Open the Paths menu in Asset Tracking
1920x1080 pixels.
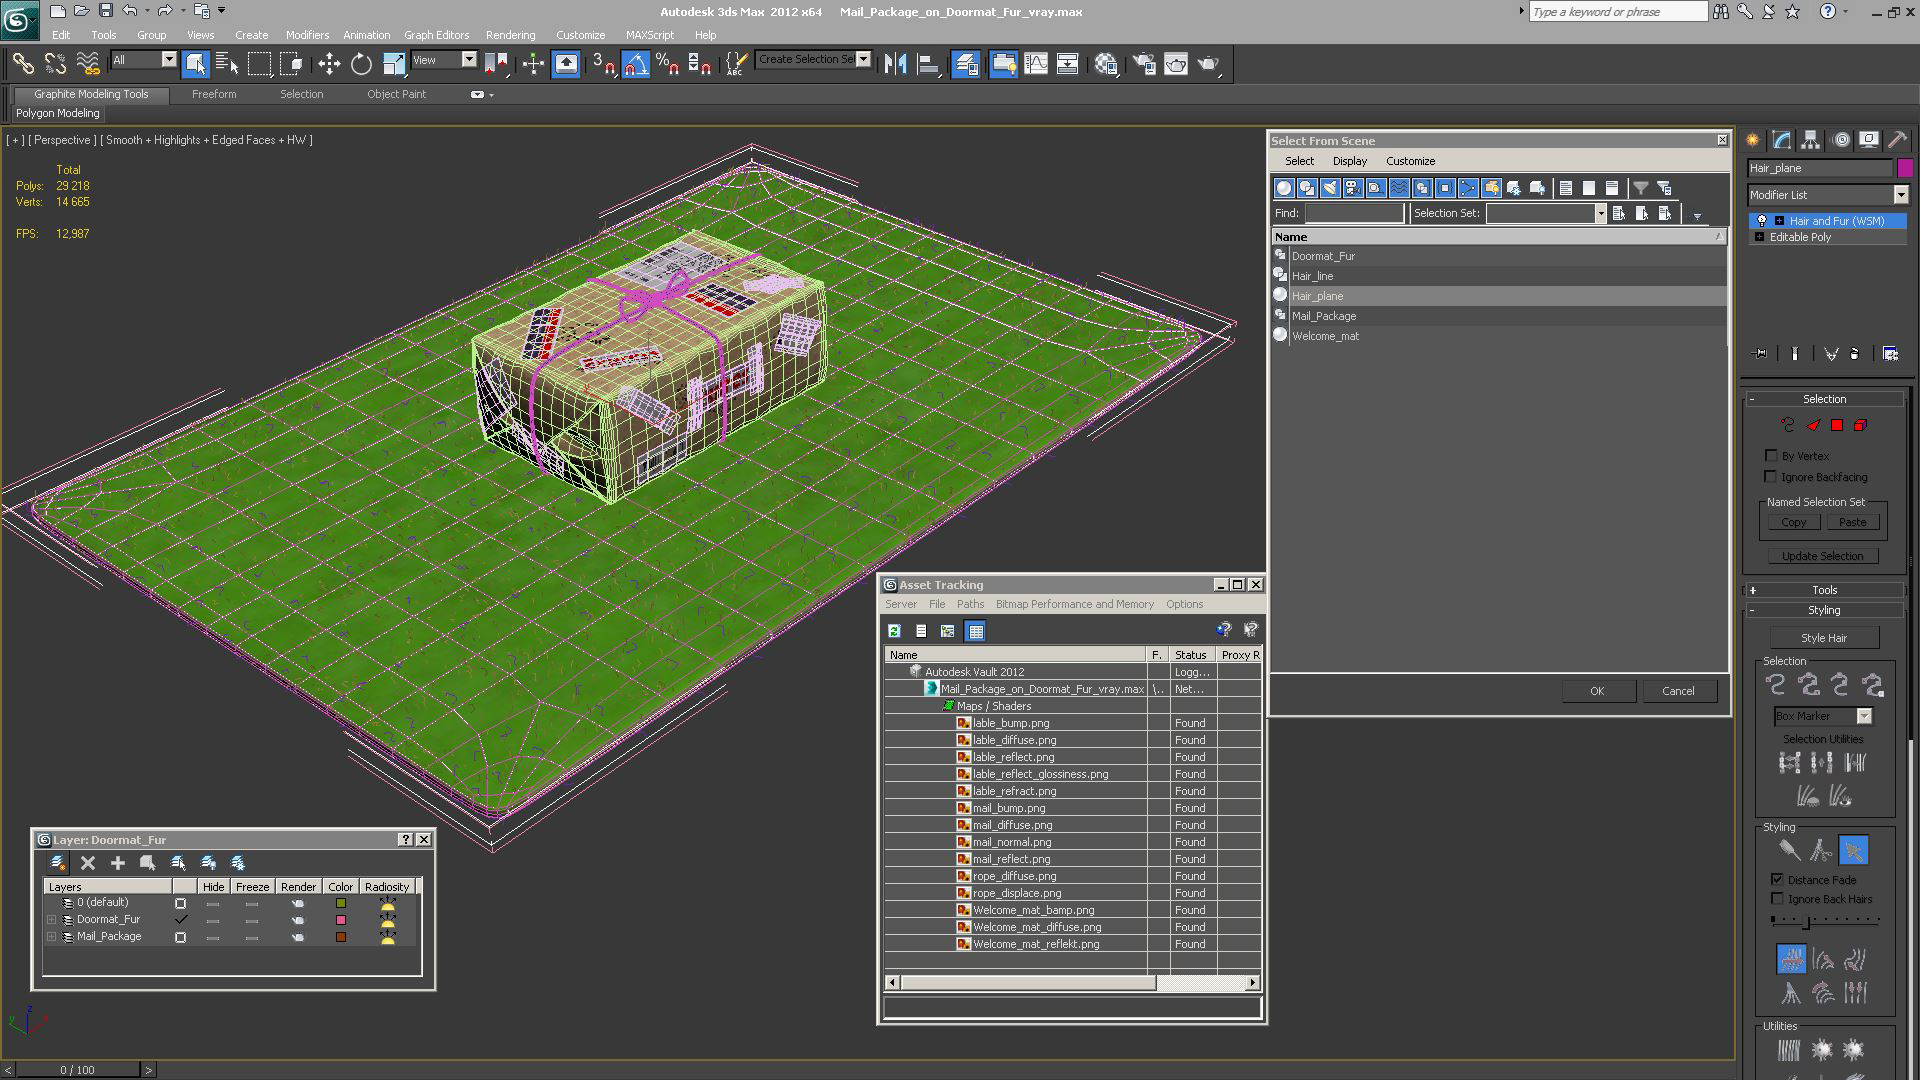tap(970, 604)
